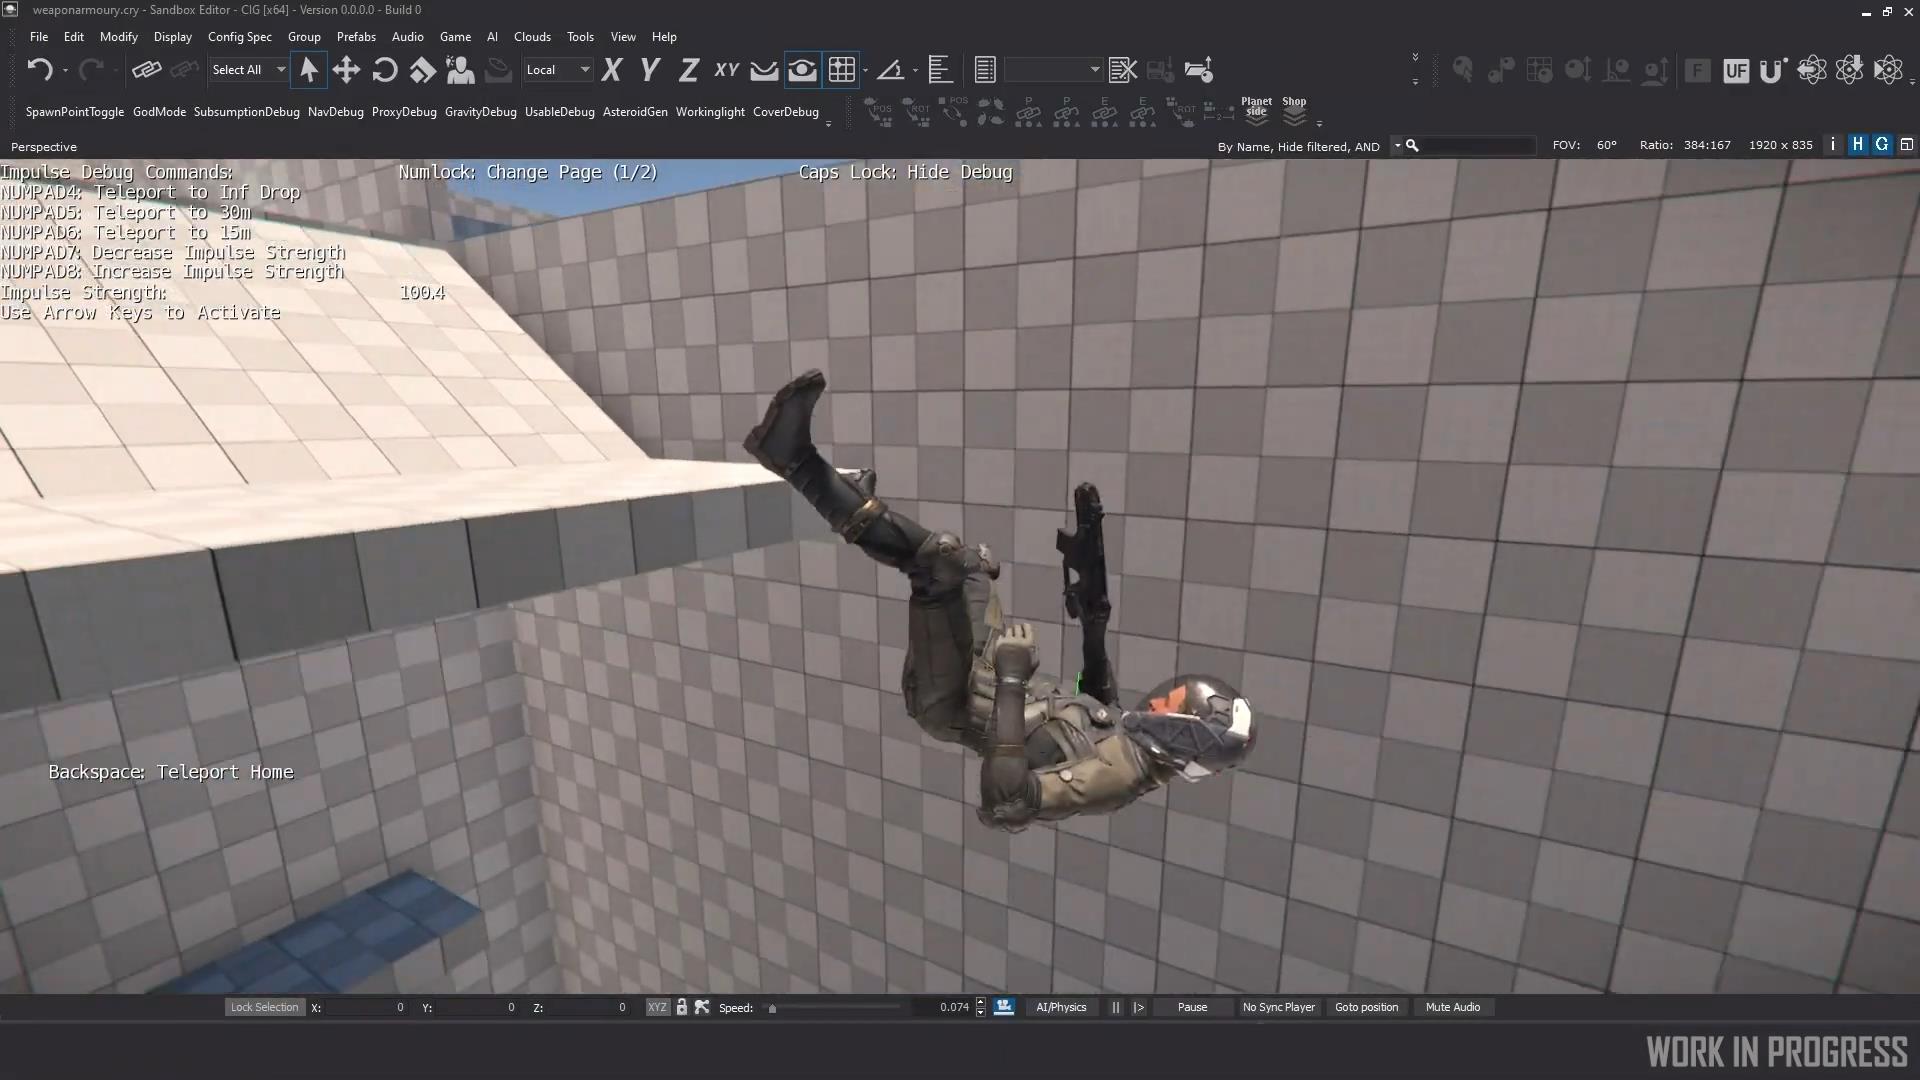Click the Planet side layers icon
Viewport: 1920px width, 1080px height.
1256,111
